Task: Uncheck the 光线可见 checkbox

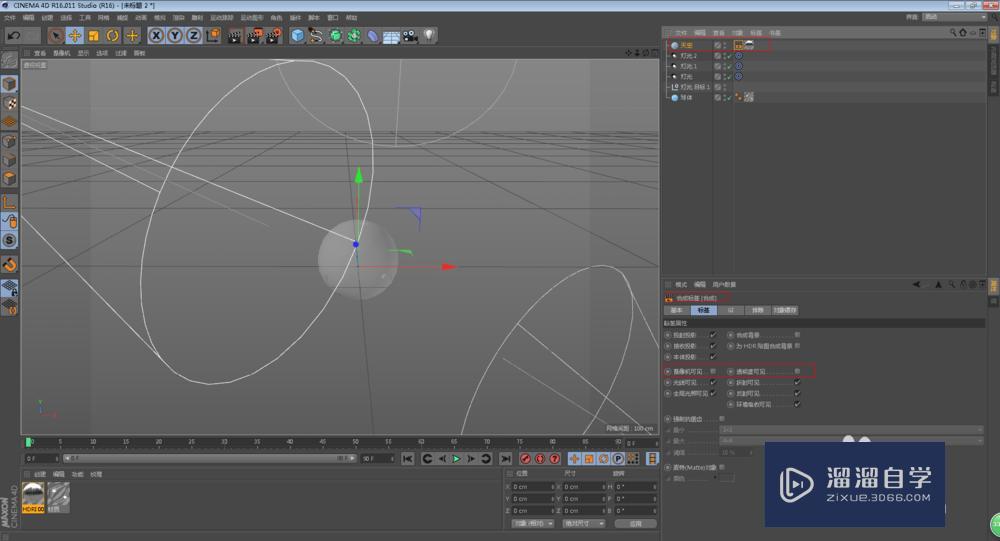Action: 713,383
